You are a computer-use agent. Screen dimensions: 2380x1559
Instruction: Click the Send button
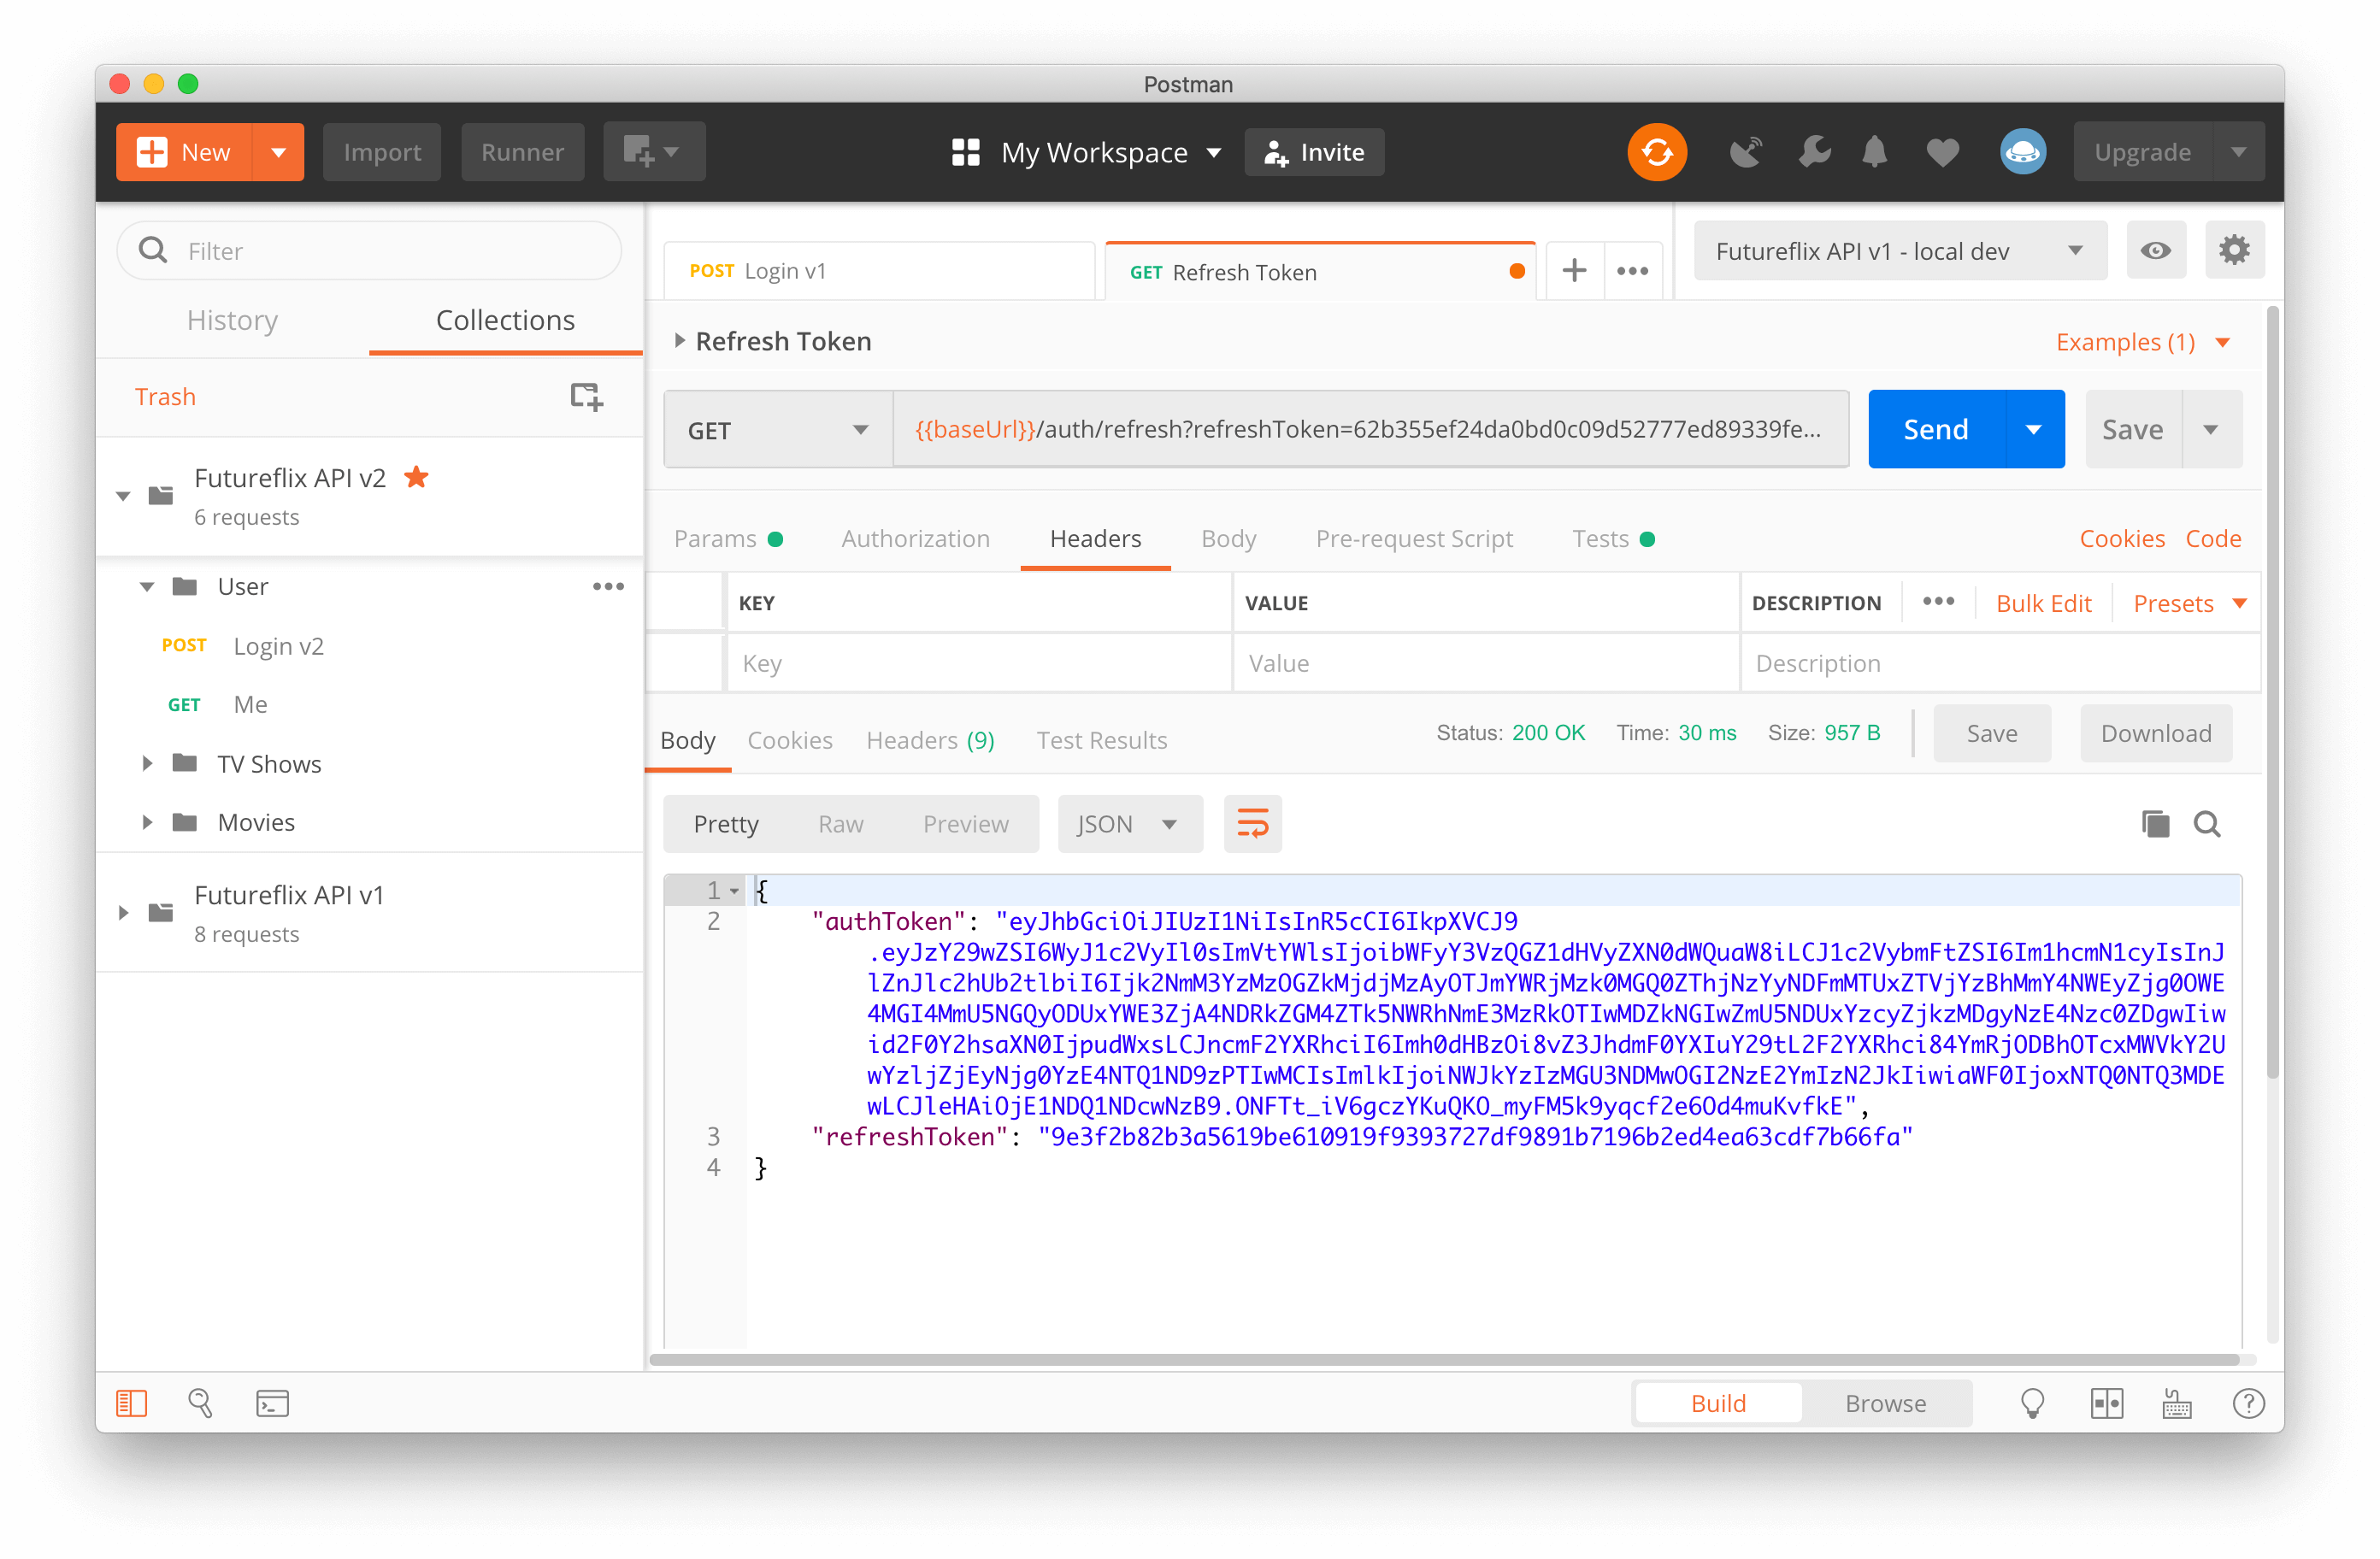tap(1936, 428)
